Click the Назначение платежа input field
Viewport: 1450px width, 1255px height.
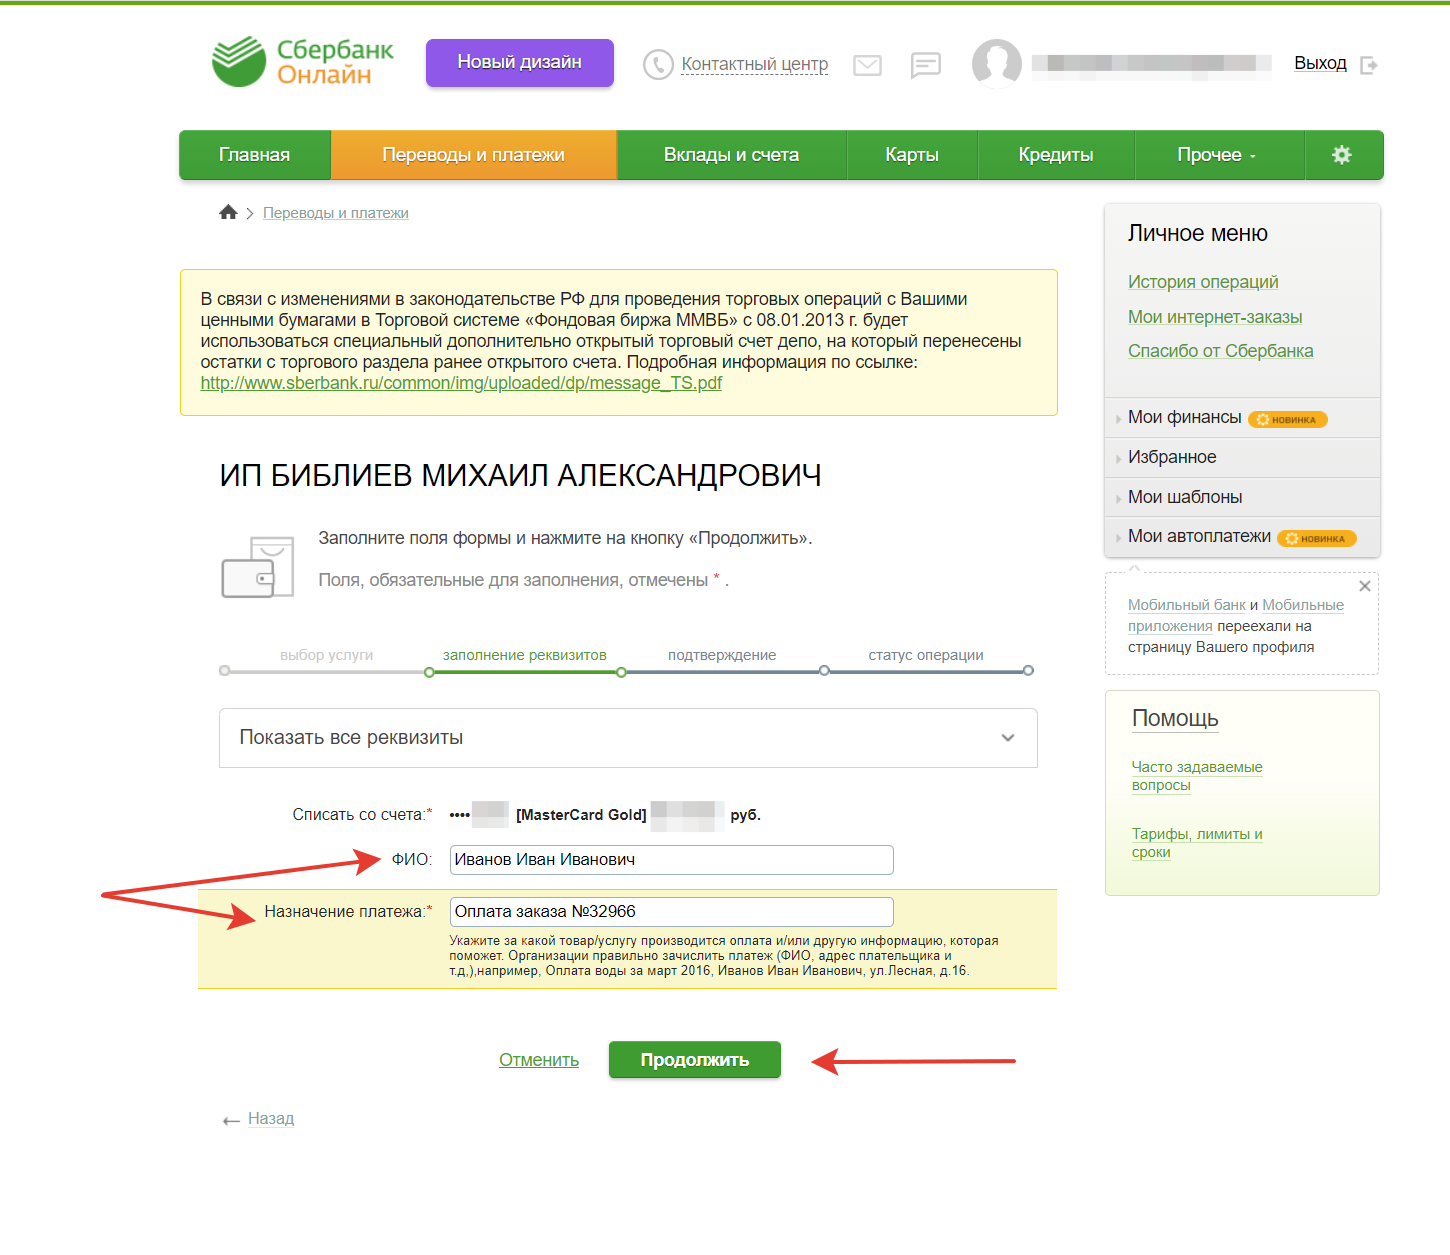pos(670,912)
